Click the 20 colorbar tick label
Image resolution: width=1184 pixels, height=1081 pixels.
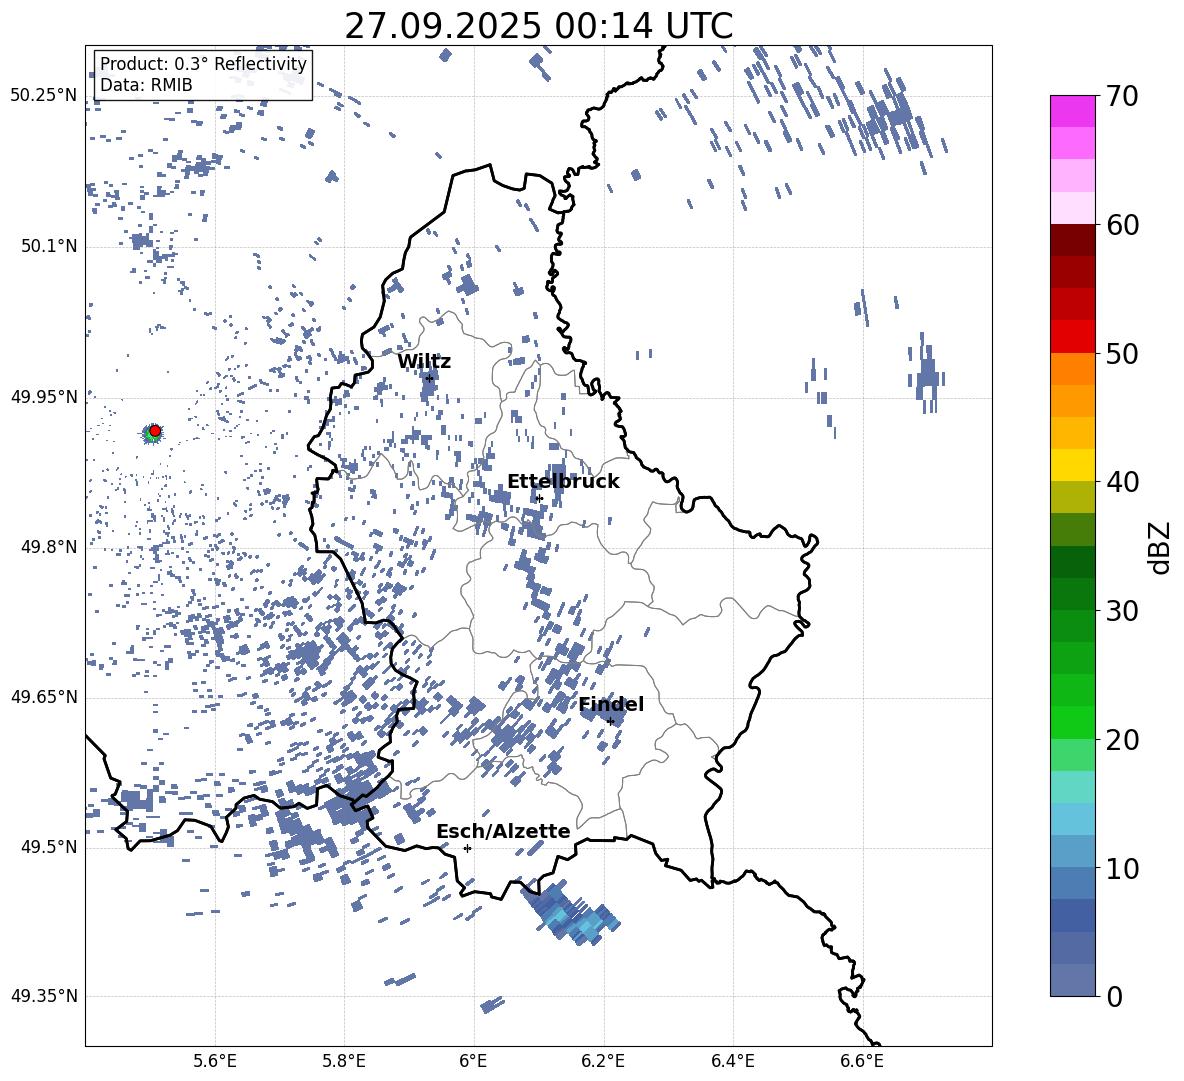(x=1122, y=739)
